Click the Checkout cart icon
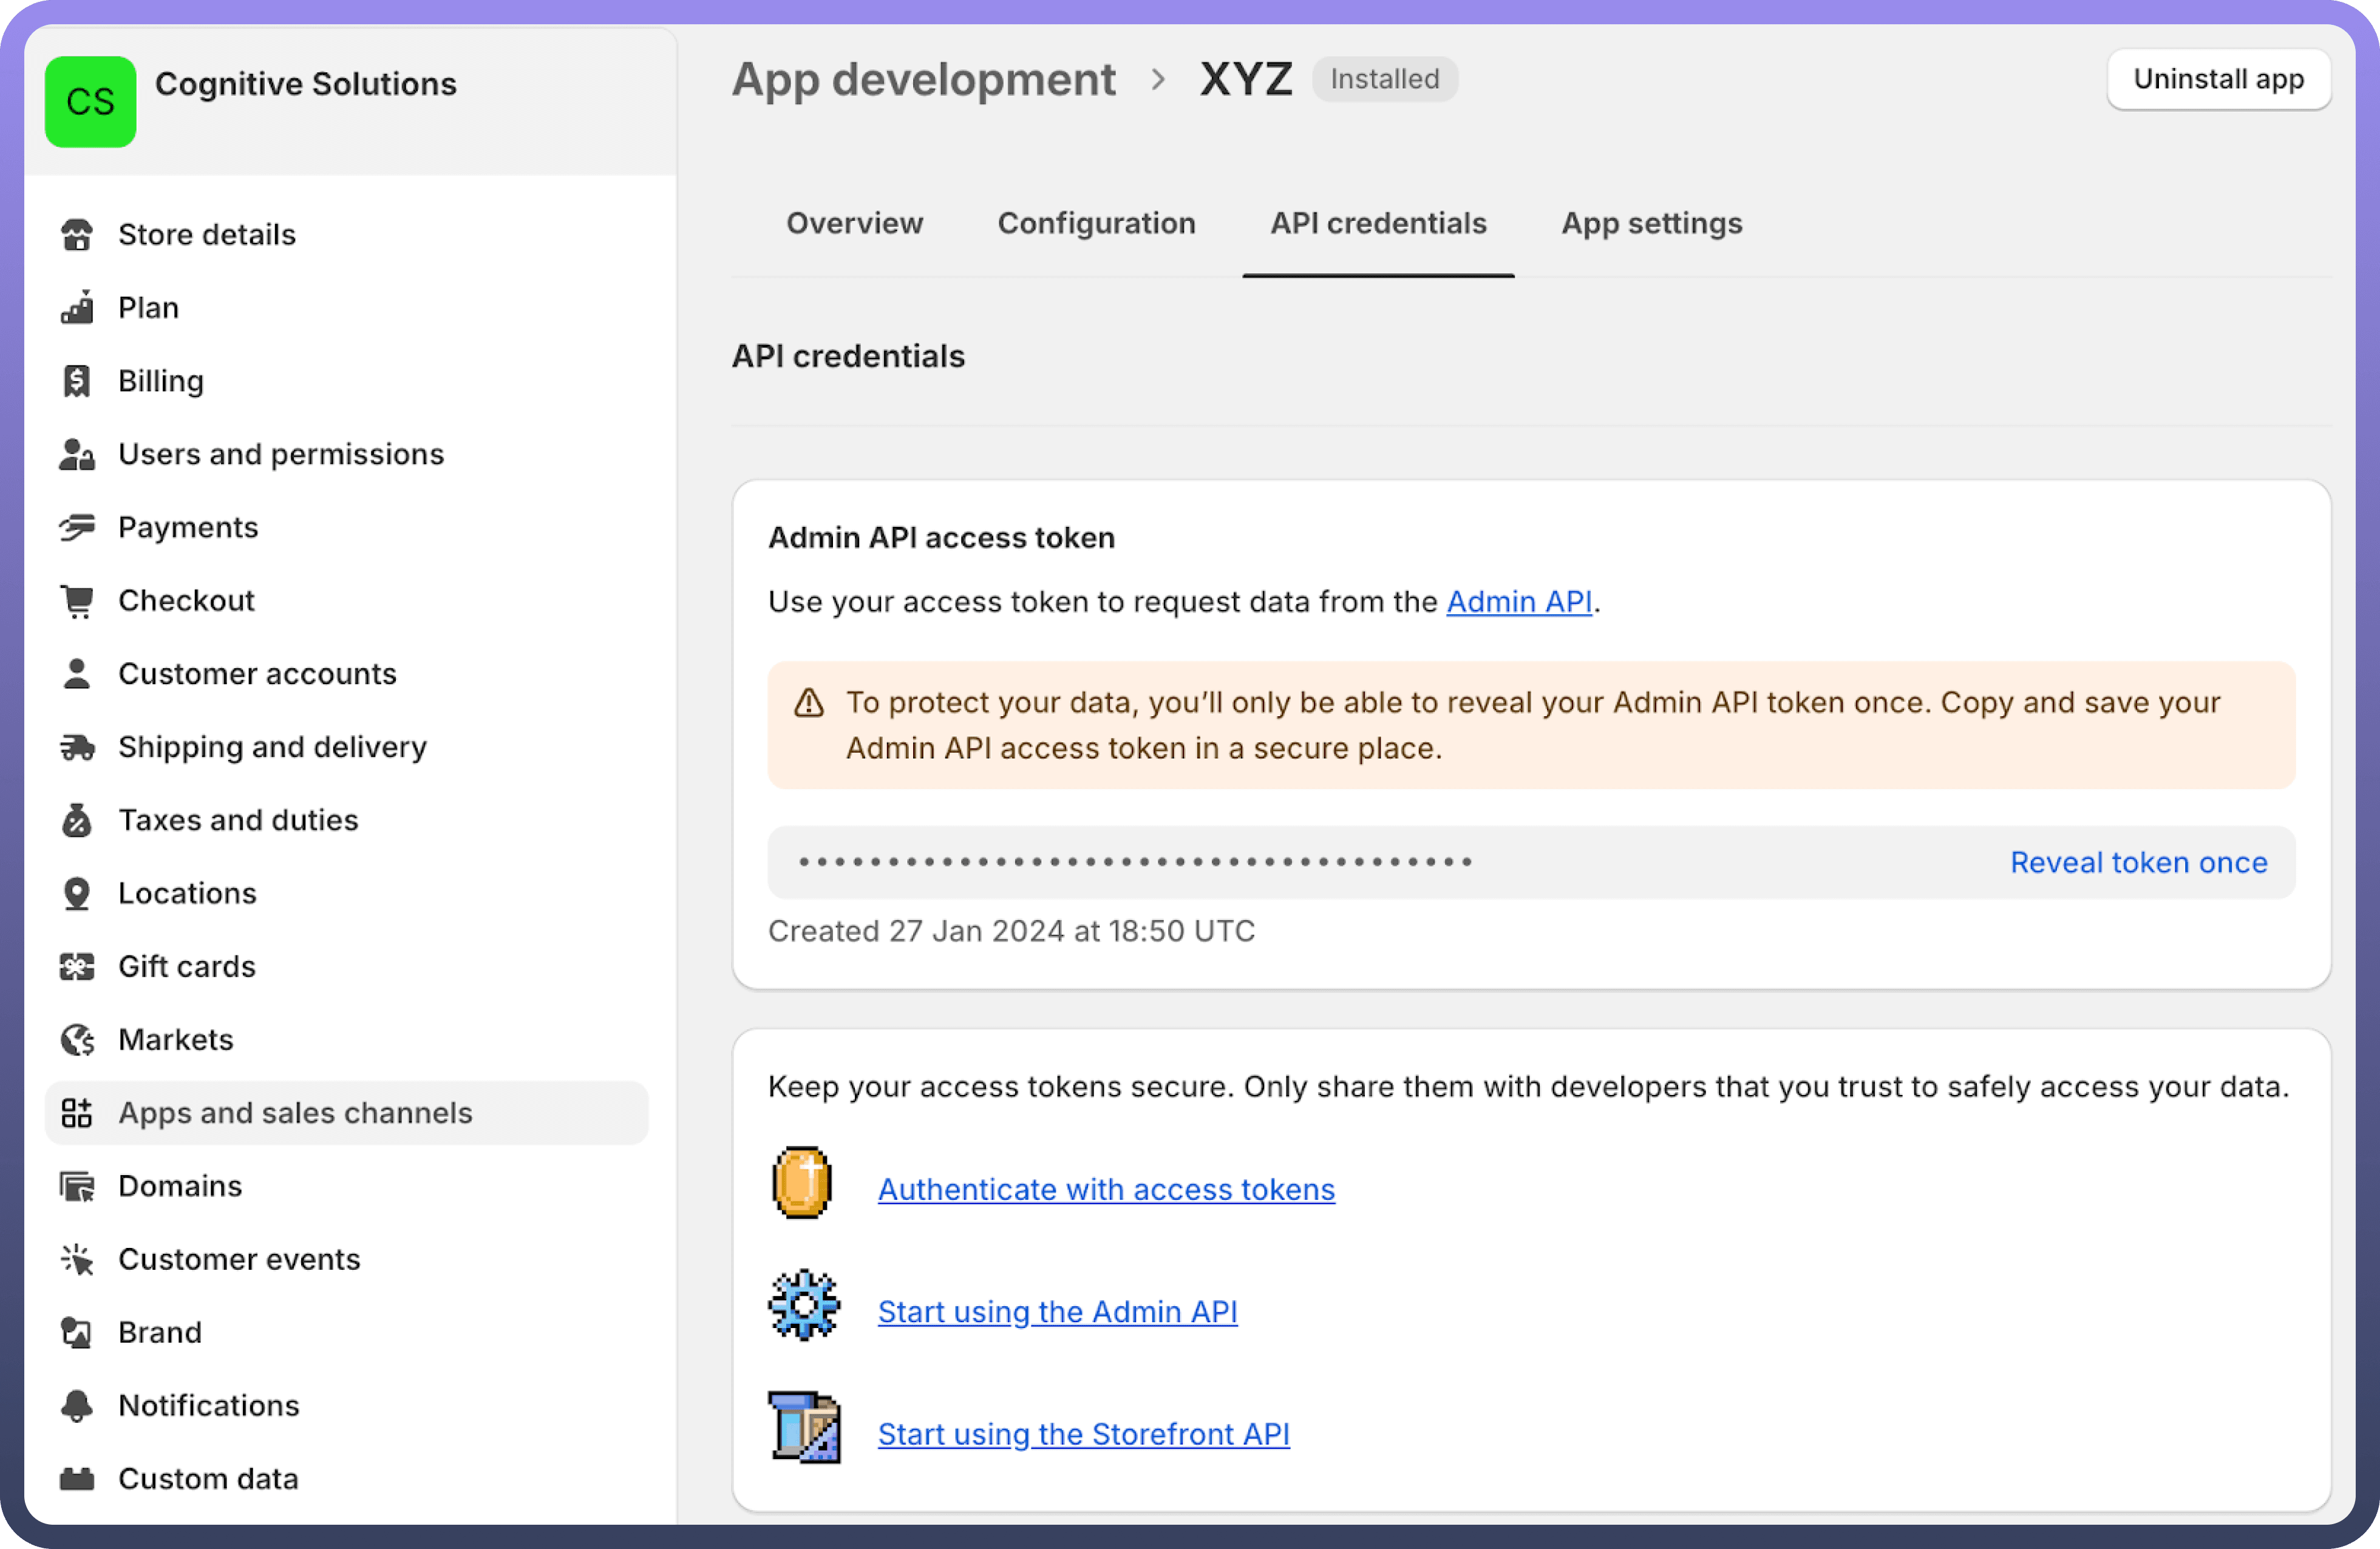Viewport: 2380px width, 1549px height. [x=77, y=601]
